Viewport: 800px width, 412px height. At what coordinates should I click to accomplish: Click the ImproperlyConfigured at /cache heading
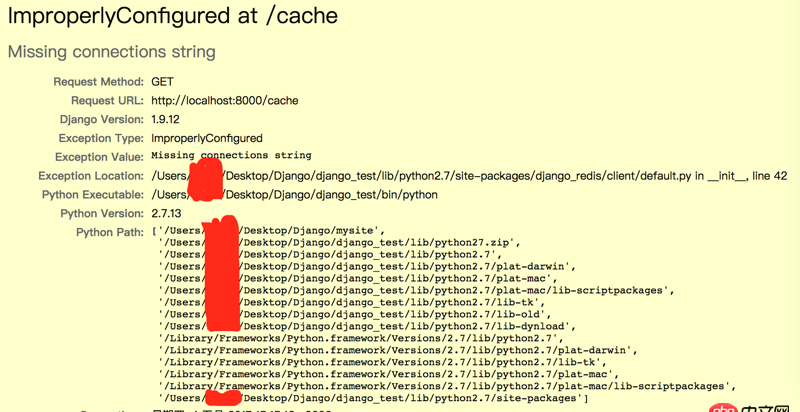[x=172, y=17]
